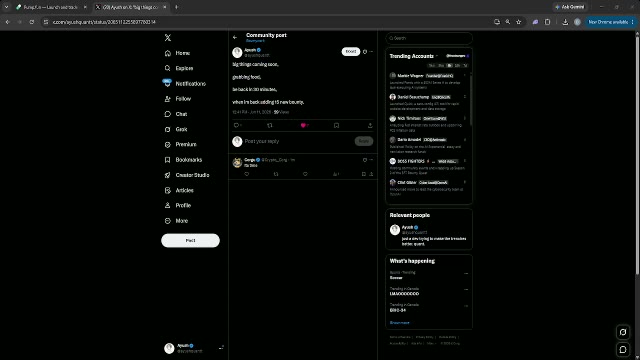Viewport: 640px width, 360px height.
Task: Open more options on Gorgo's reply
Action: tap(371, 160)
